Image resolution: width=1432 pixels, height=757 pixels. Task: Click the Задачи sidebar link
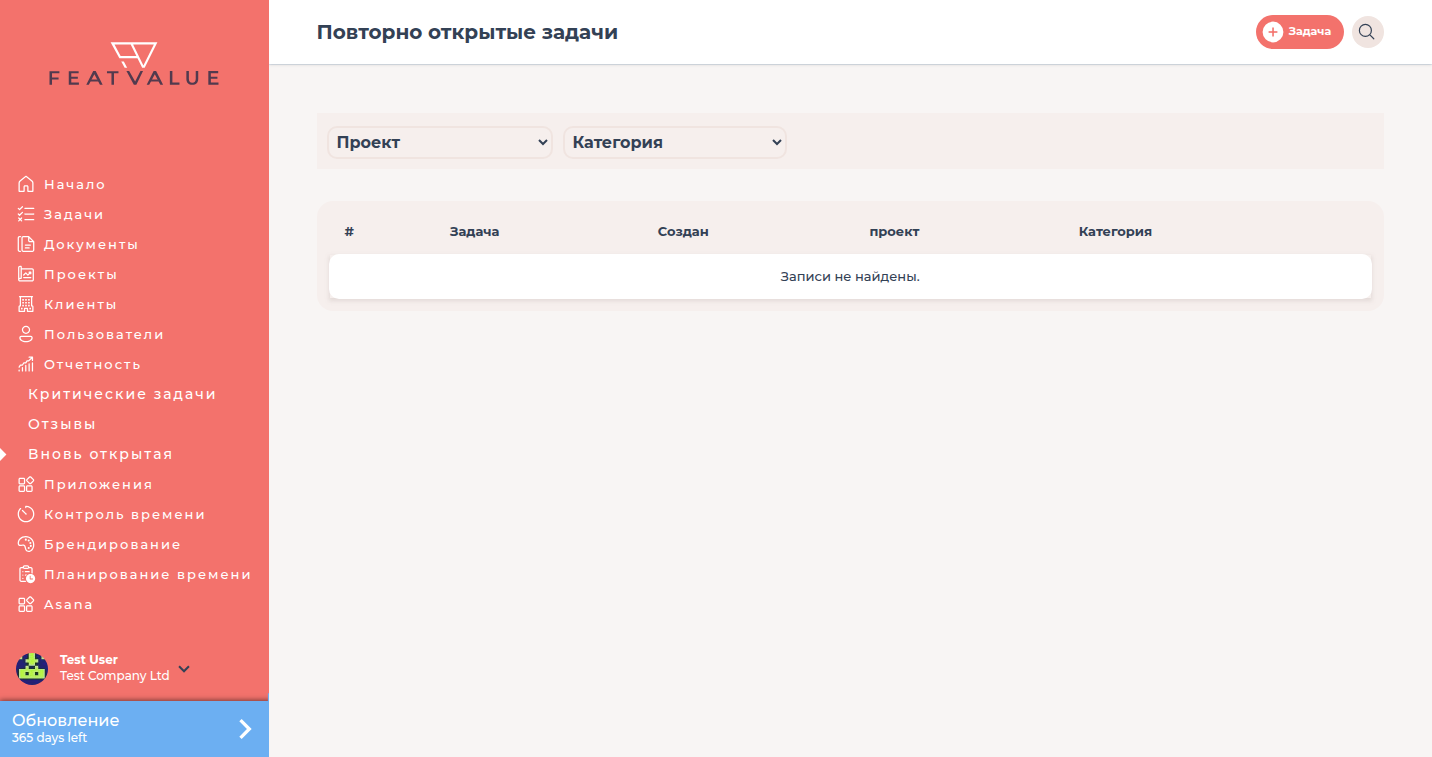73,214
